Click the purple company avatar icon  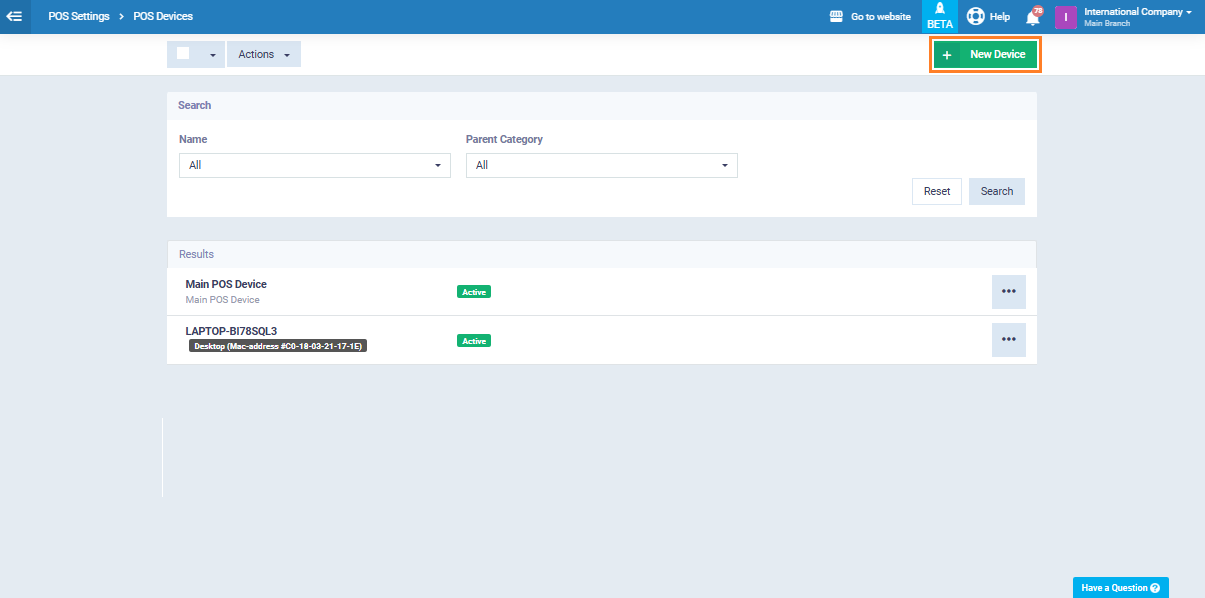(1066, 17)
